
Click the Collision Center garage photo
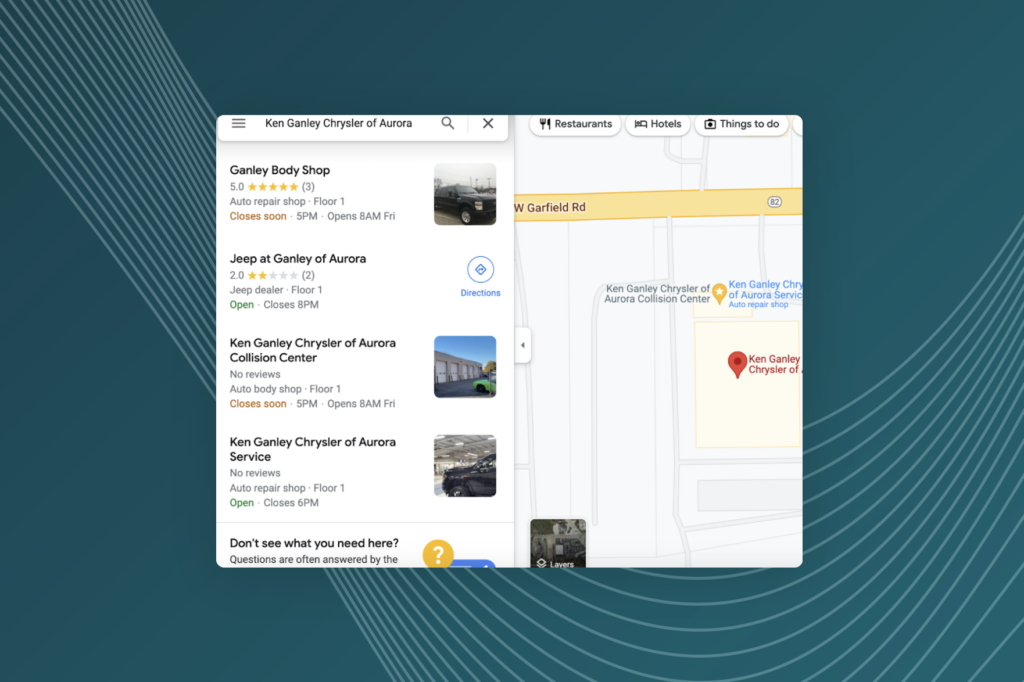click(465, 367)
